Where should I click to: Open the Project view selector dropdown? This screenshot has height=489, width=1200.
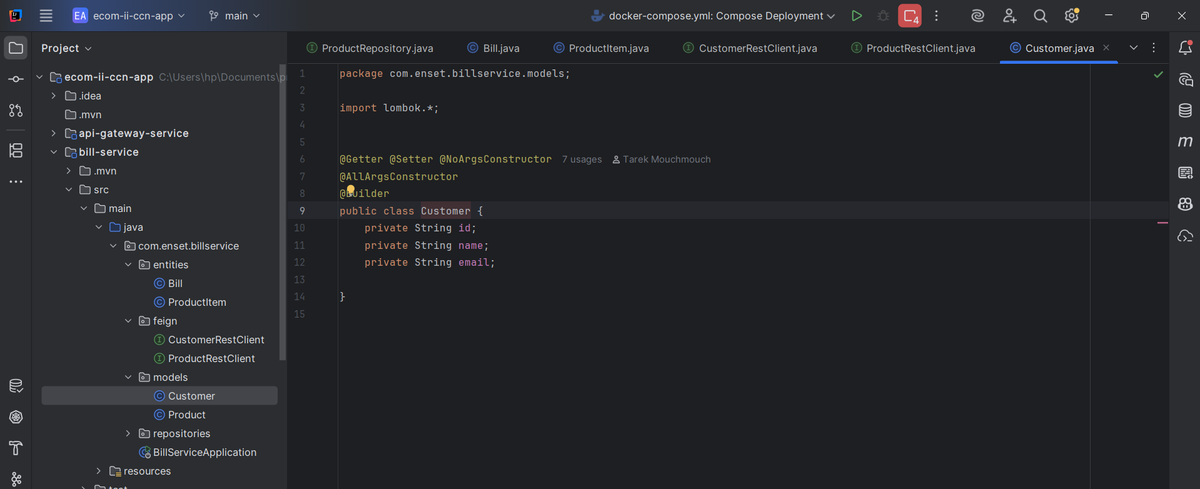(66, 48)
